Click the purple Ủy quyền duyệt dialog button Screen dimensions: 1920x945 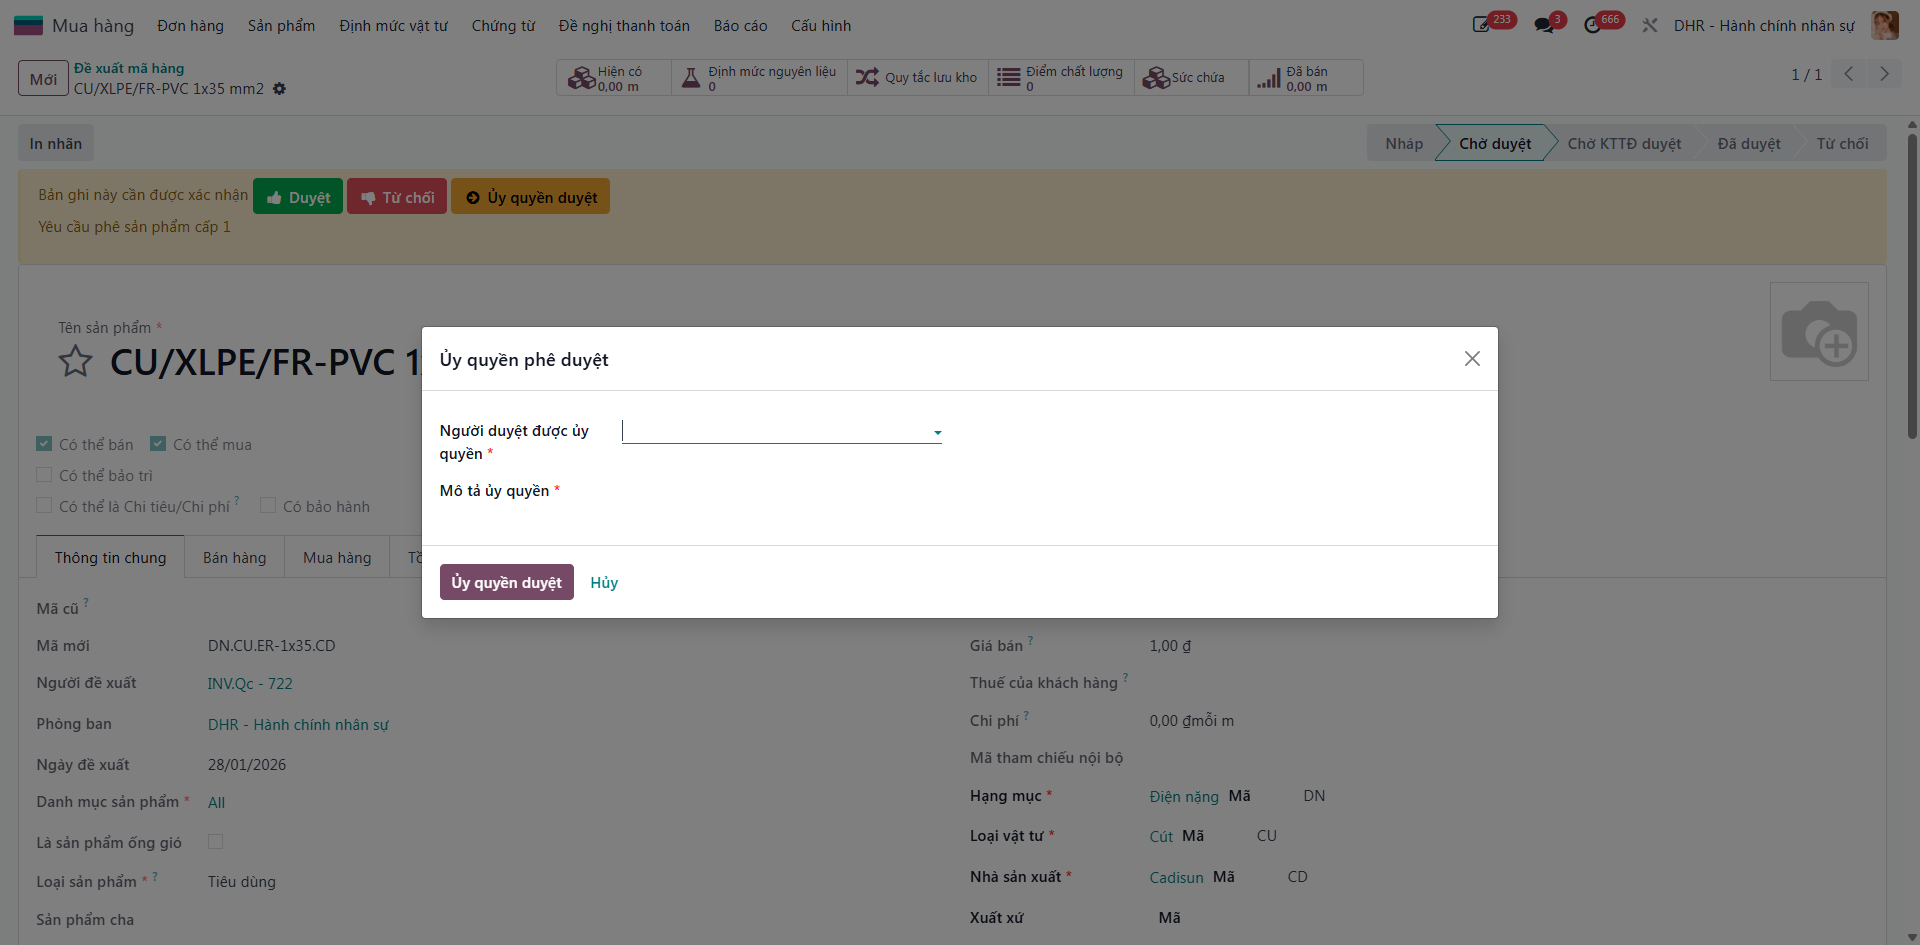coord(507,582)
